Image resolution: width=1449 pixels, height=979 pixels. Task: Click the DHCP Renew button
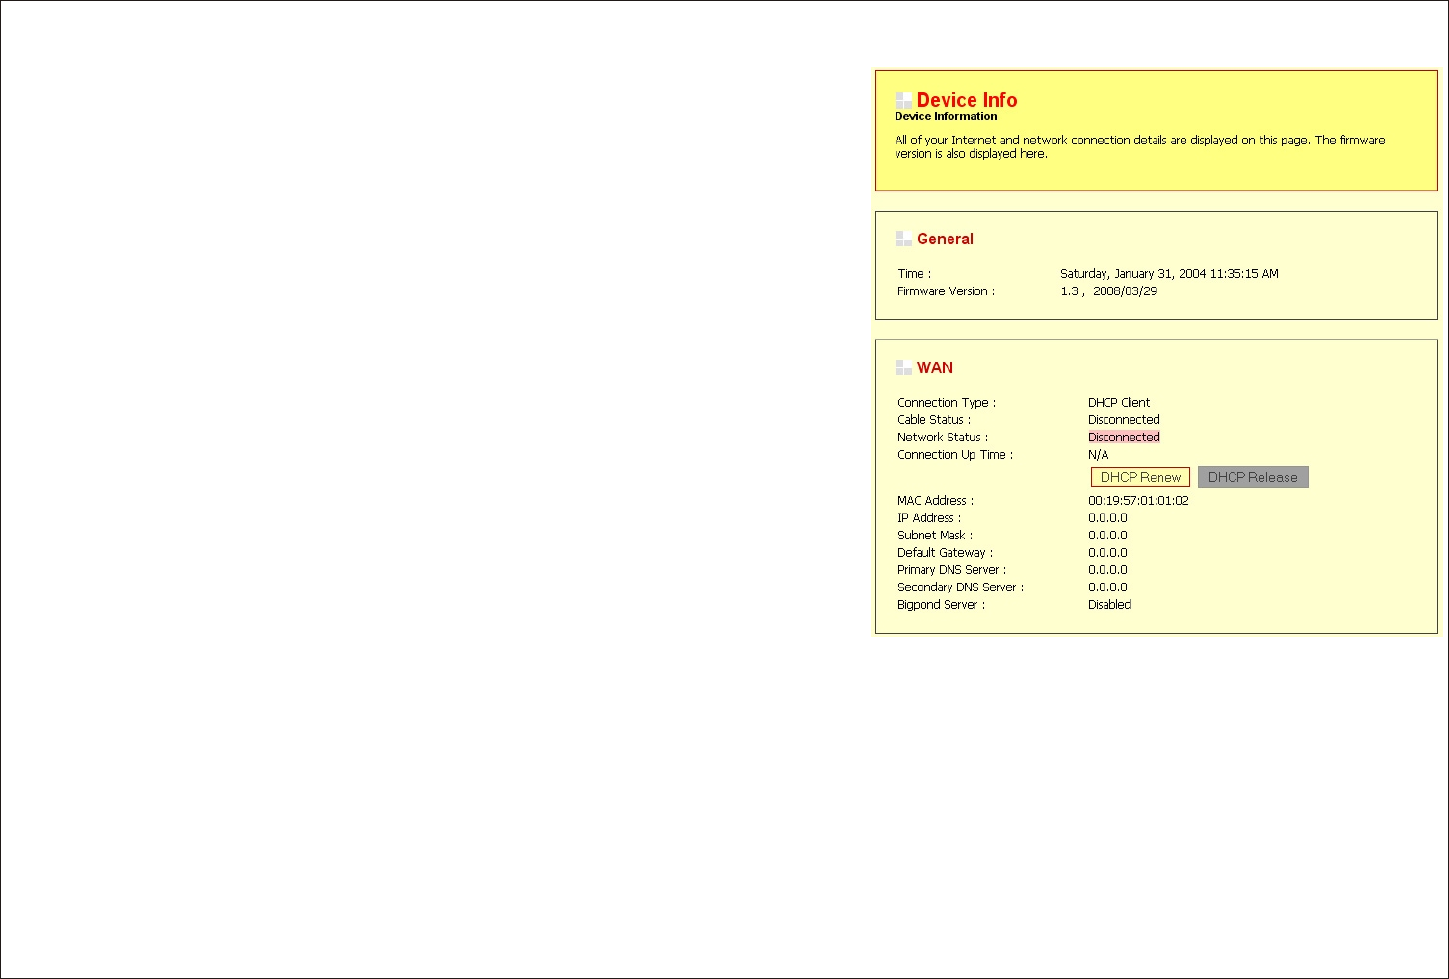[x=1140, y=478]
